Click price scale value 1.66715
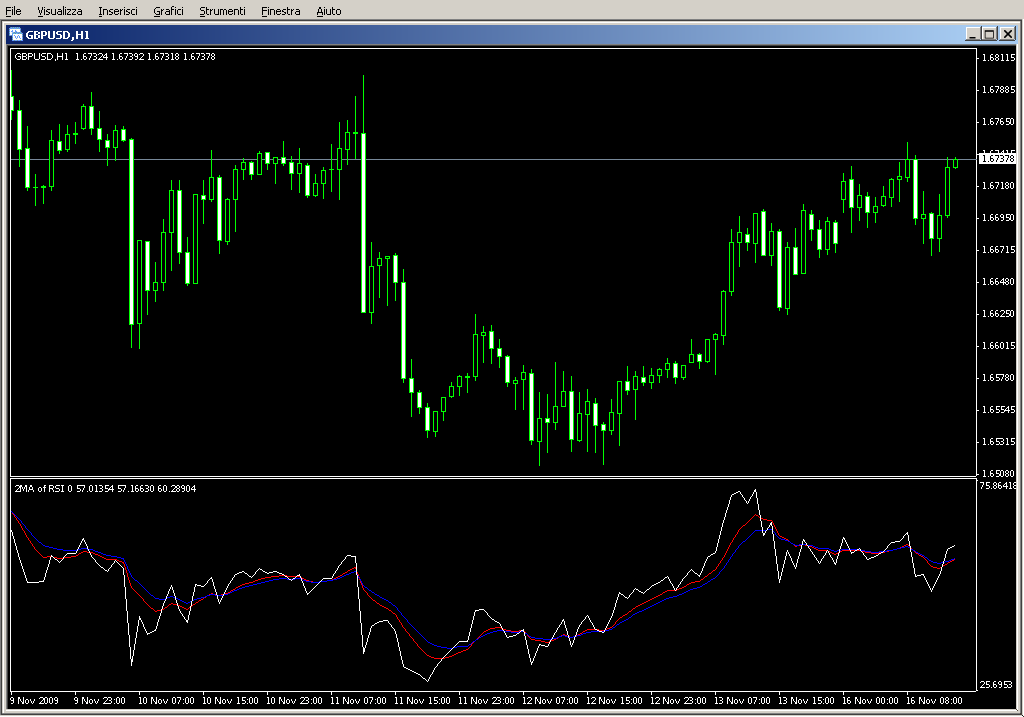1024x717 pixels. 999,249
